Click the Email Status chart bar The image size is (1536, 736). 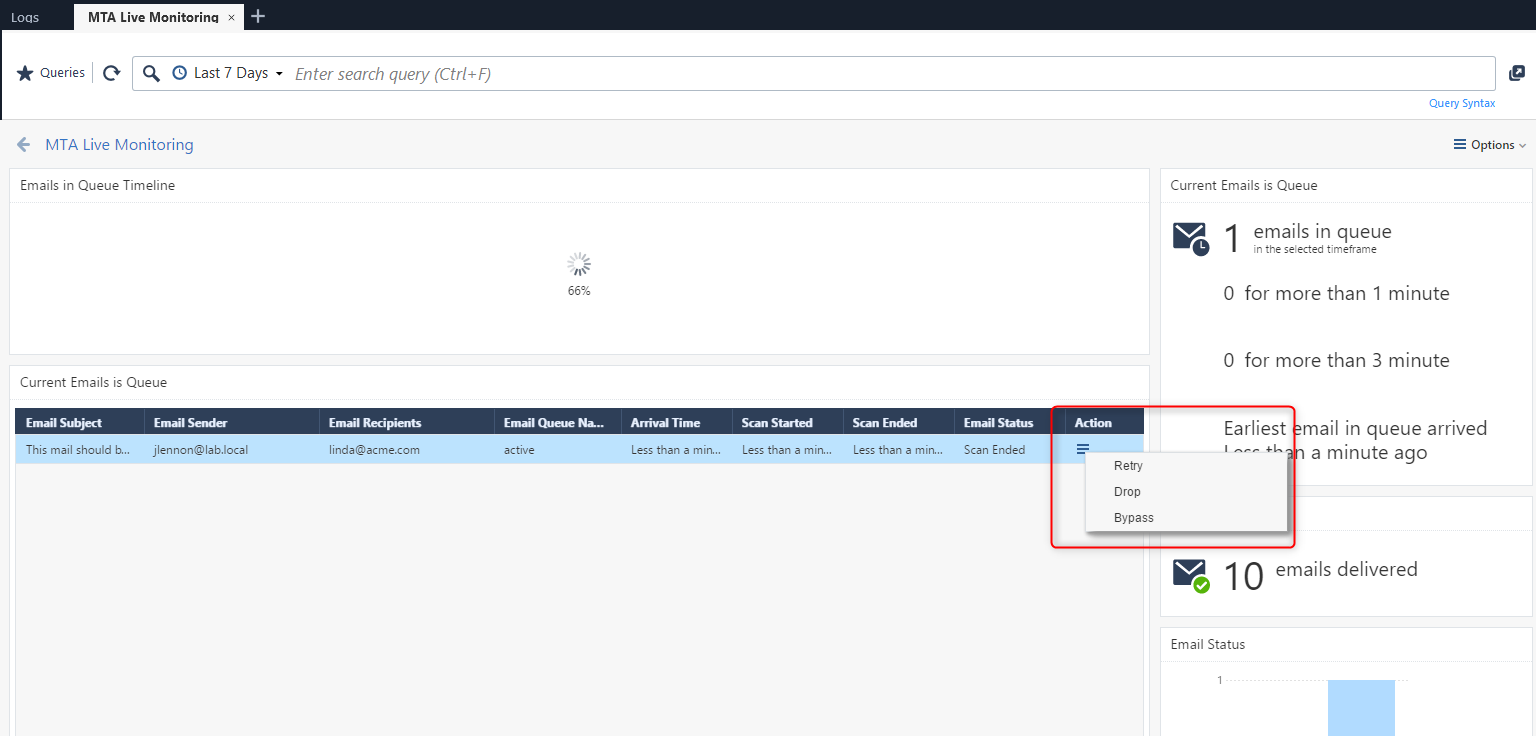1361,708
